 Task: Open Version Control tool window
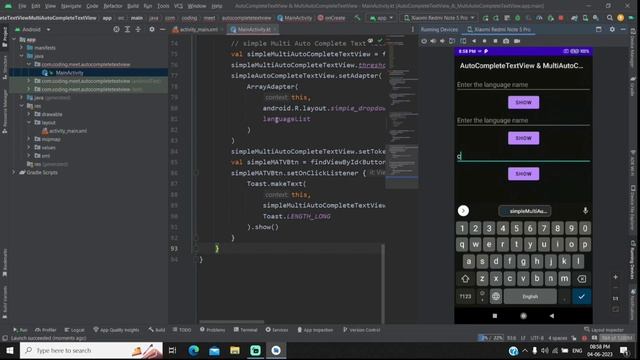(x=361, y=330)
